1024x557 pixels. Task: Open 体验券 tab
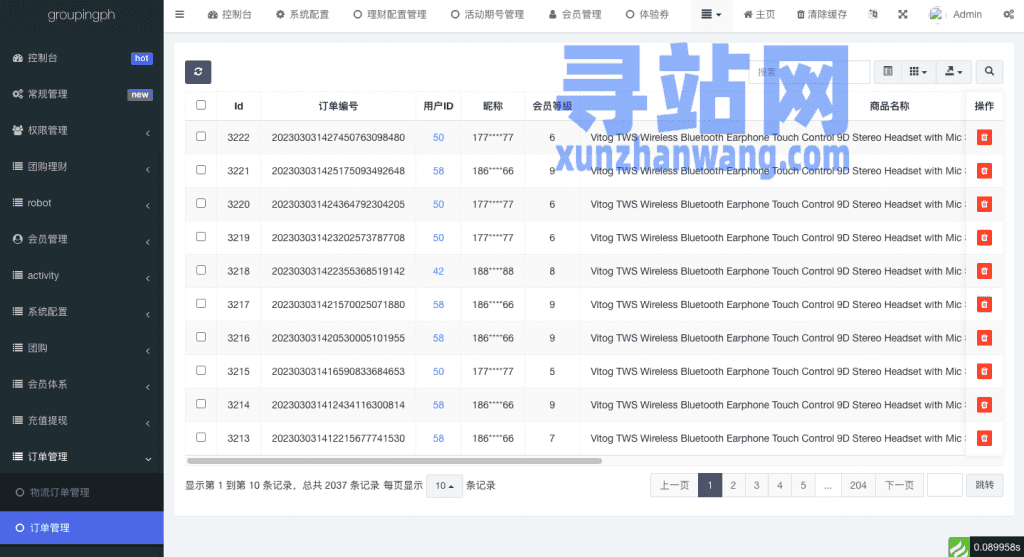click(x=647, y=14)
